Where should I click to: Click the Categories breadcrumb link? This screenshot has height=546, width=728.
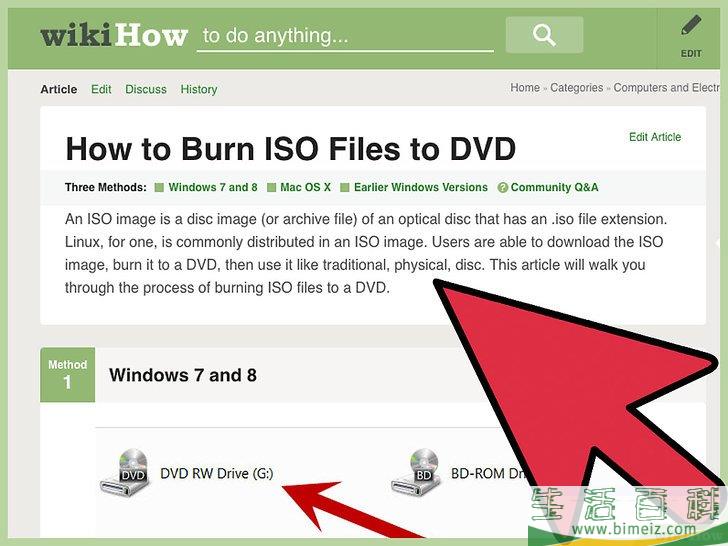577,88
